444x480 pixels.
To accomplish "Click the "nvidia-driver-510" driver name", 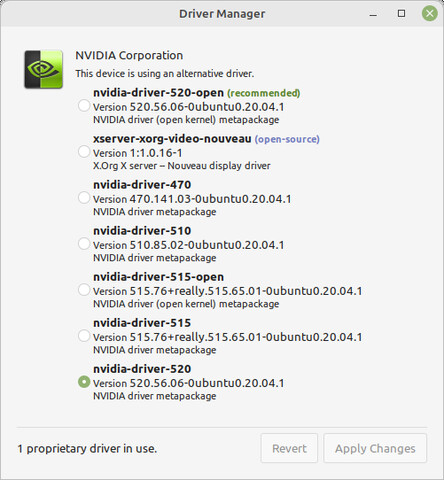I will tap(142, 231).
